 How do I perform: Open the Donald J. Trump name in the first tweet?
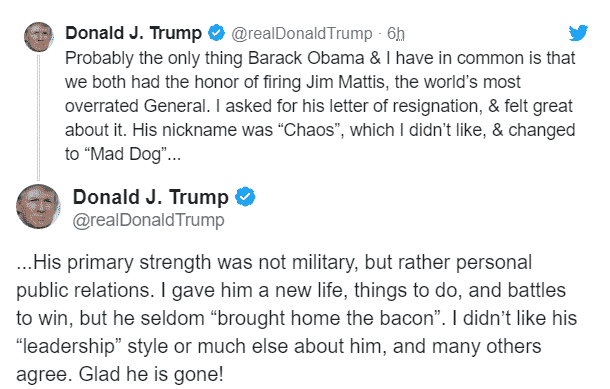[x=133, y=33]
